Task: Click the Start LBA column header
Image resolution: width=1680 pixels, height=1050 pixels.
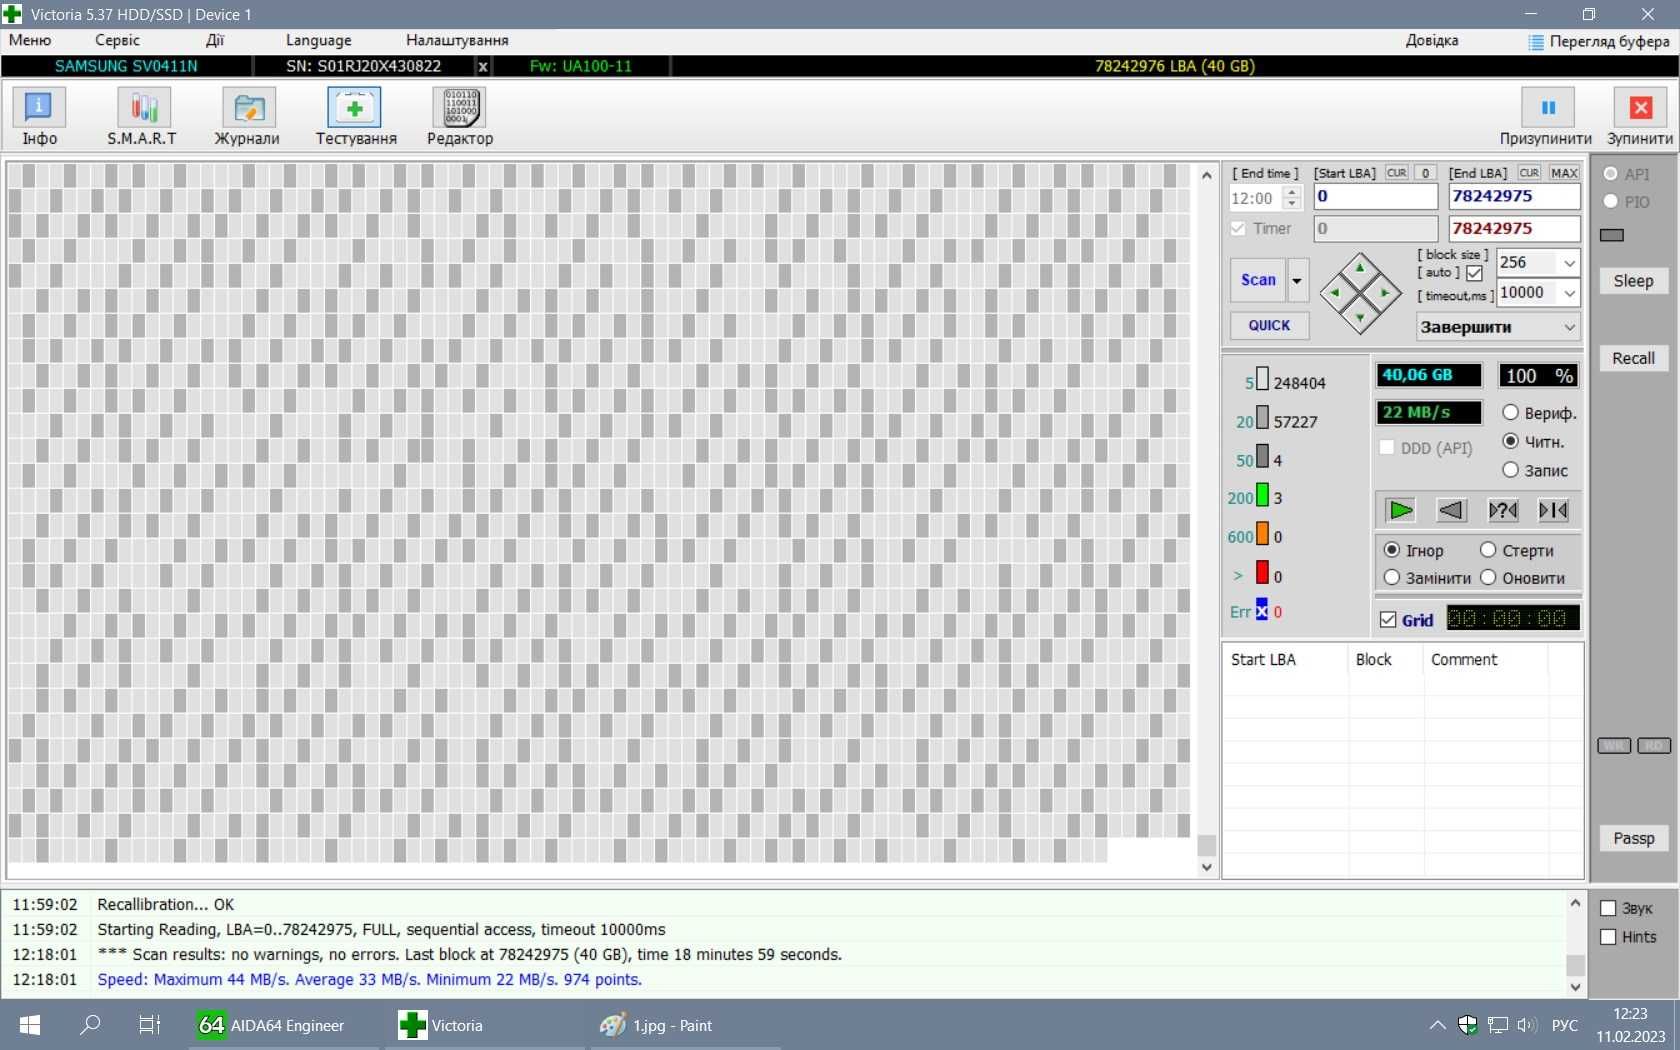Action: pyautogui.click(x=1285, y=660)
